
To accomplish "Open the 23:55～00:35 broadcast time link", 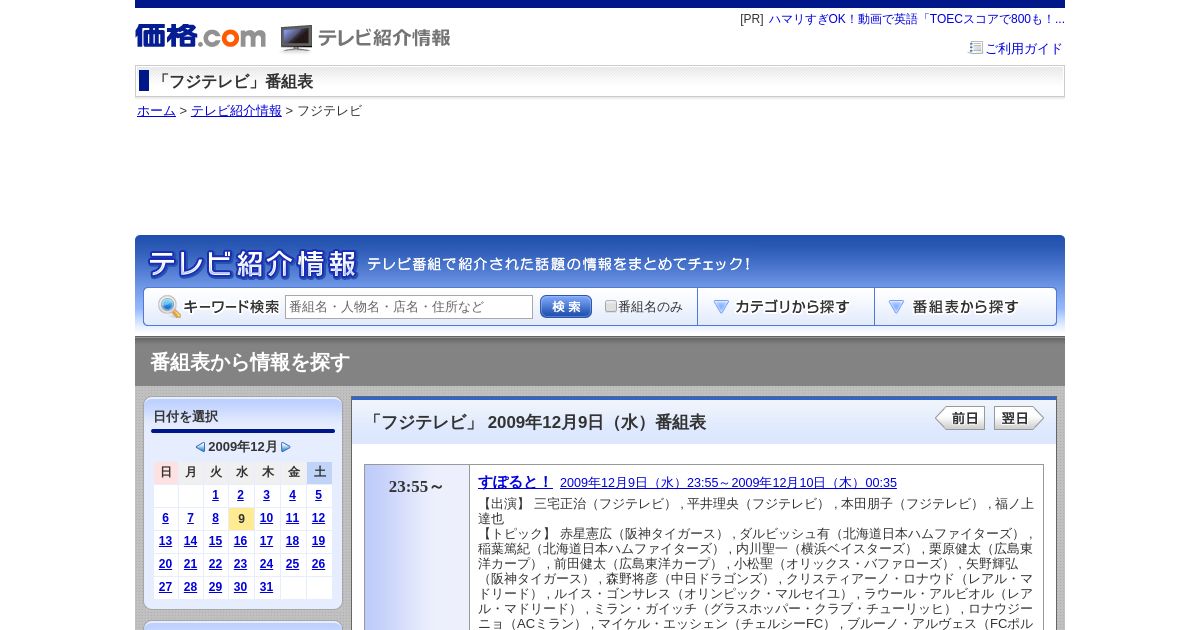I will 728,483.
